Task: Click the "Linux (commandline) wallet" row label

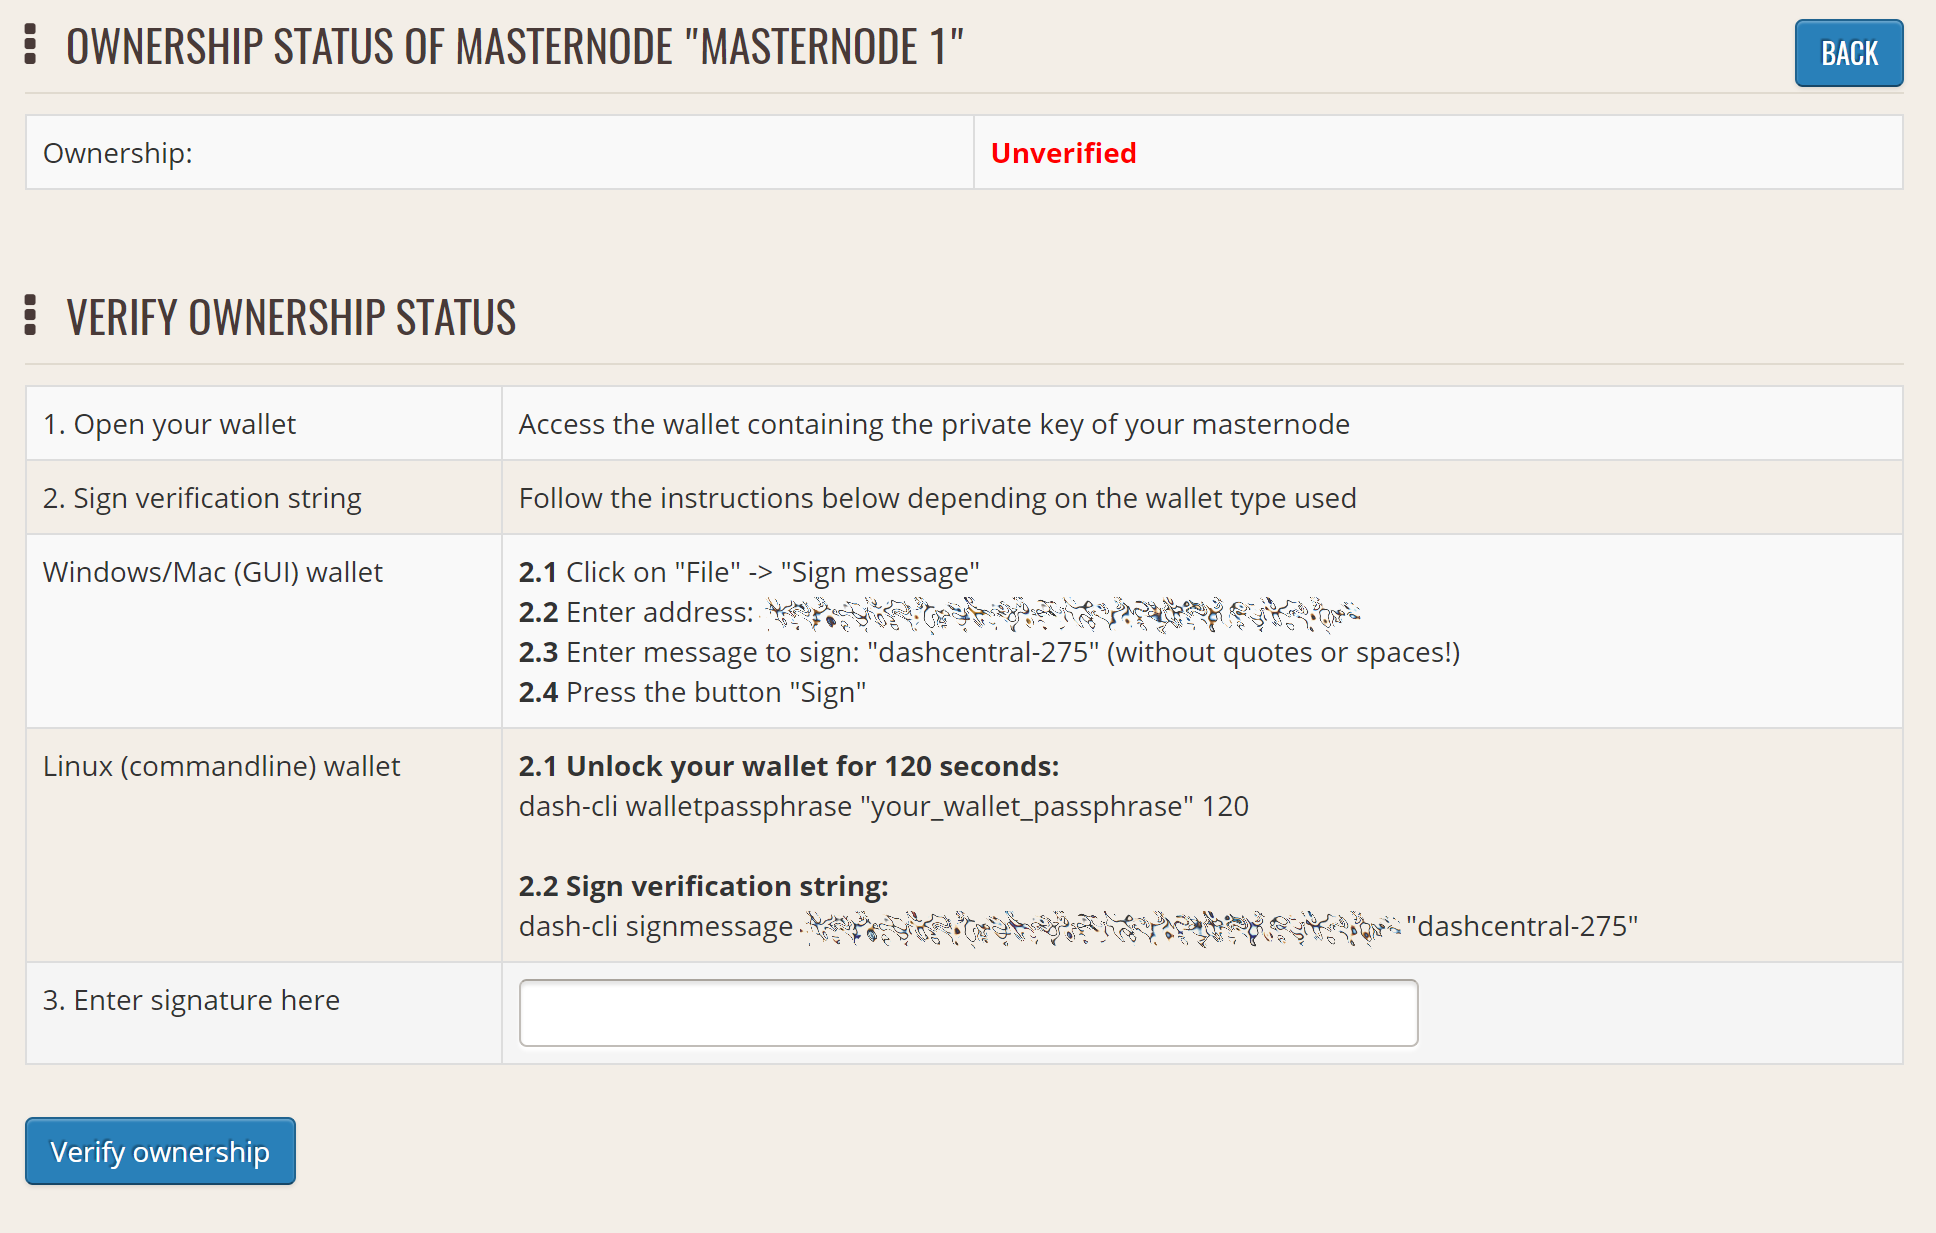Action: [221, 766]
